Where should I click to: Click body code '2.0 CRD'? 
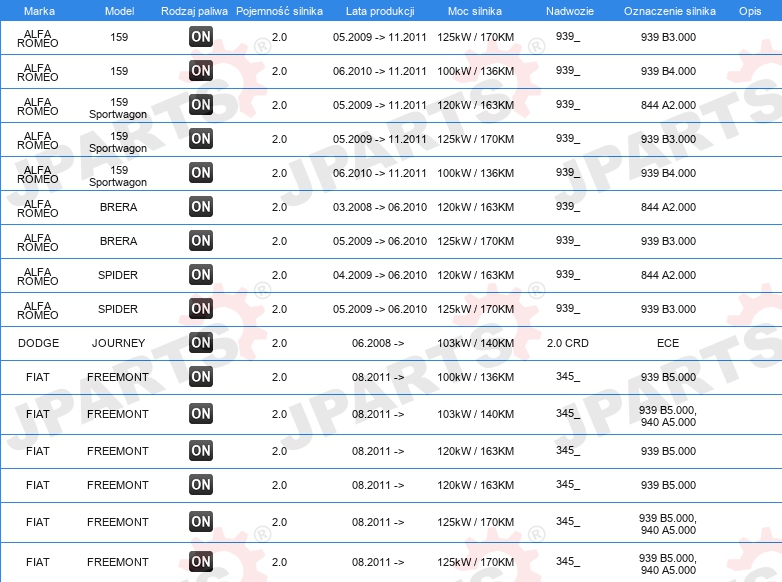568,343
